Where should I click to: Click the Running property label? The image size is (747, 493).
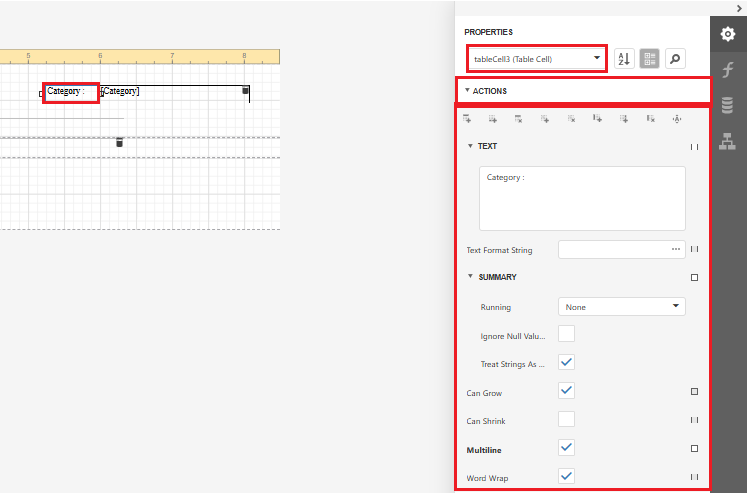point(495,307)
